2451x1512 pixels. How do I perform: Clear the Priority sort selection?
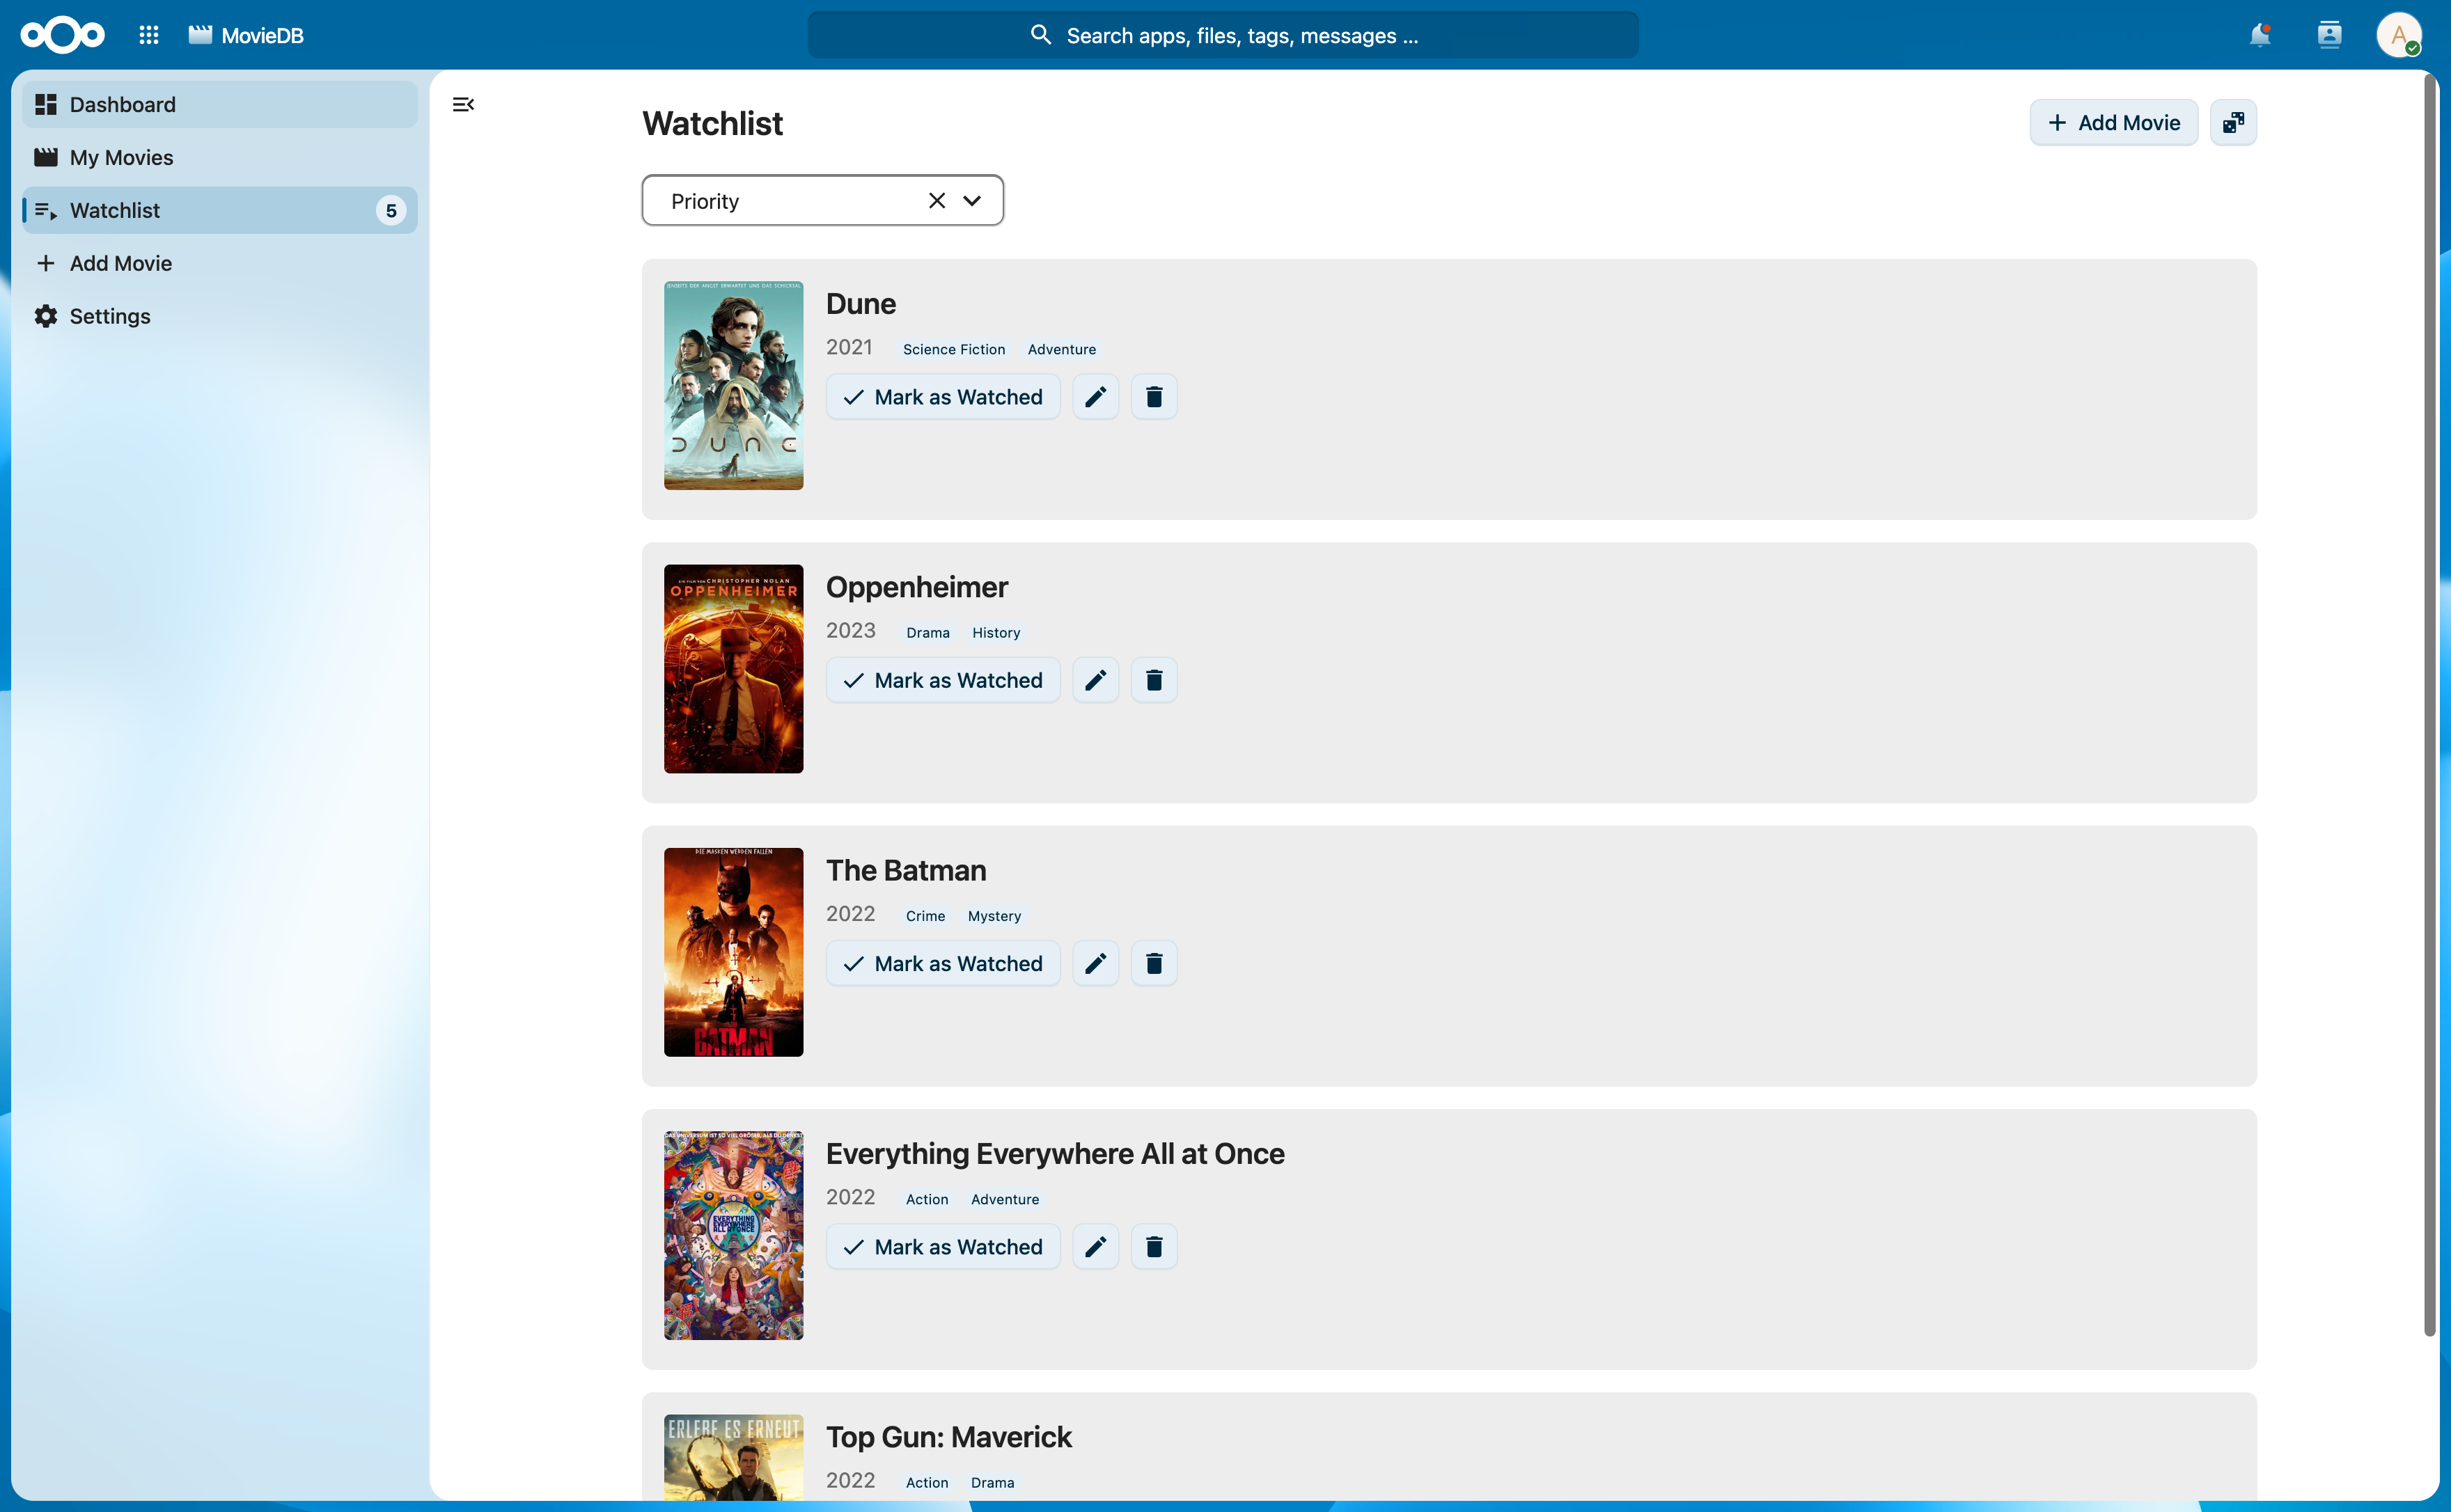pos(937,201)
